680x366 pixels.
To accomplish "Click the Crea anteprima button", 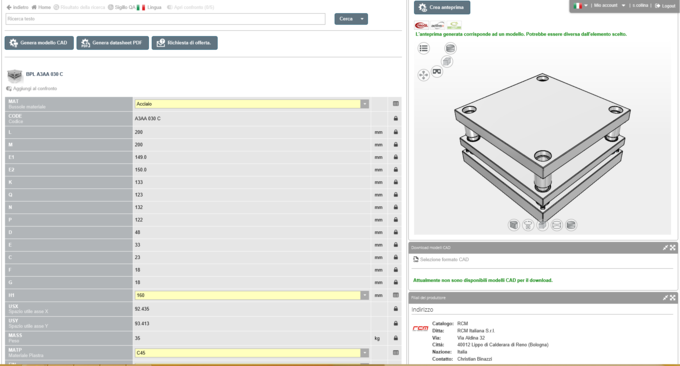I will (x=442, y=7).
